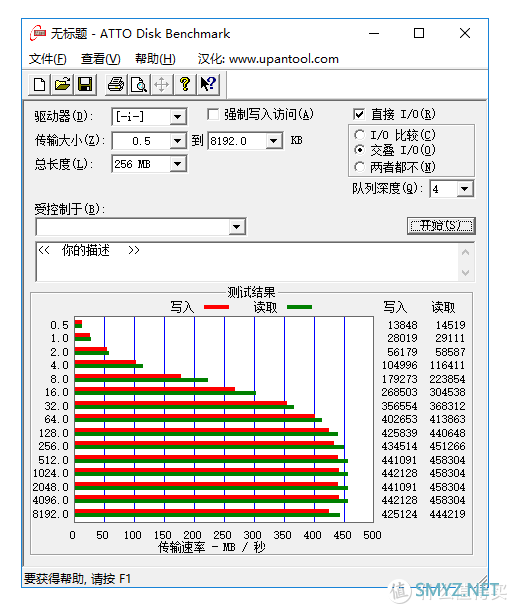Expand the Drive selection dropdown
This screenshot has height=609, width=512.
tap(178, 117)
